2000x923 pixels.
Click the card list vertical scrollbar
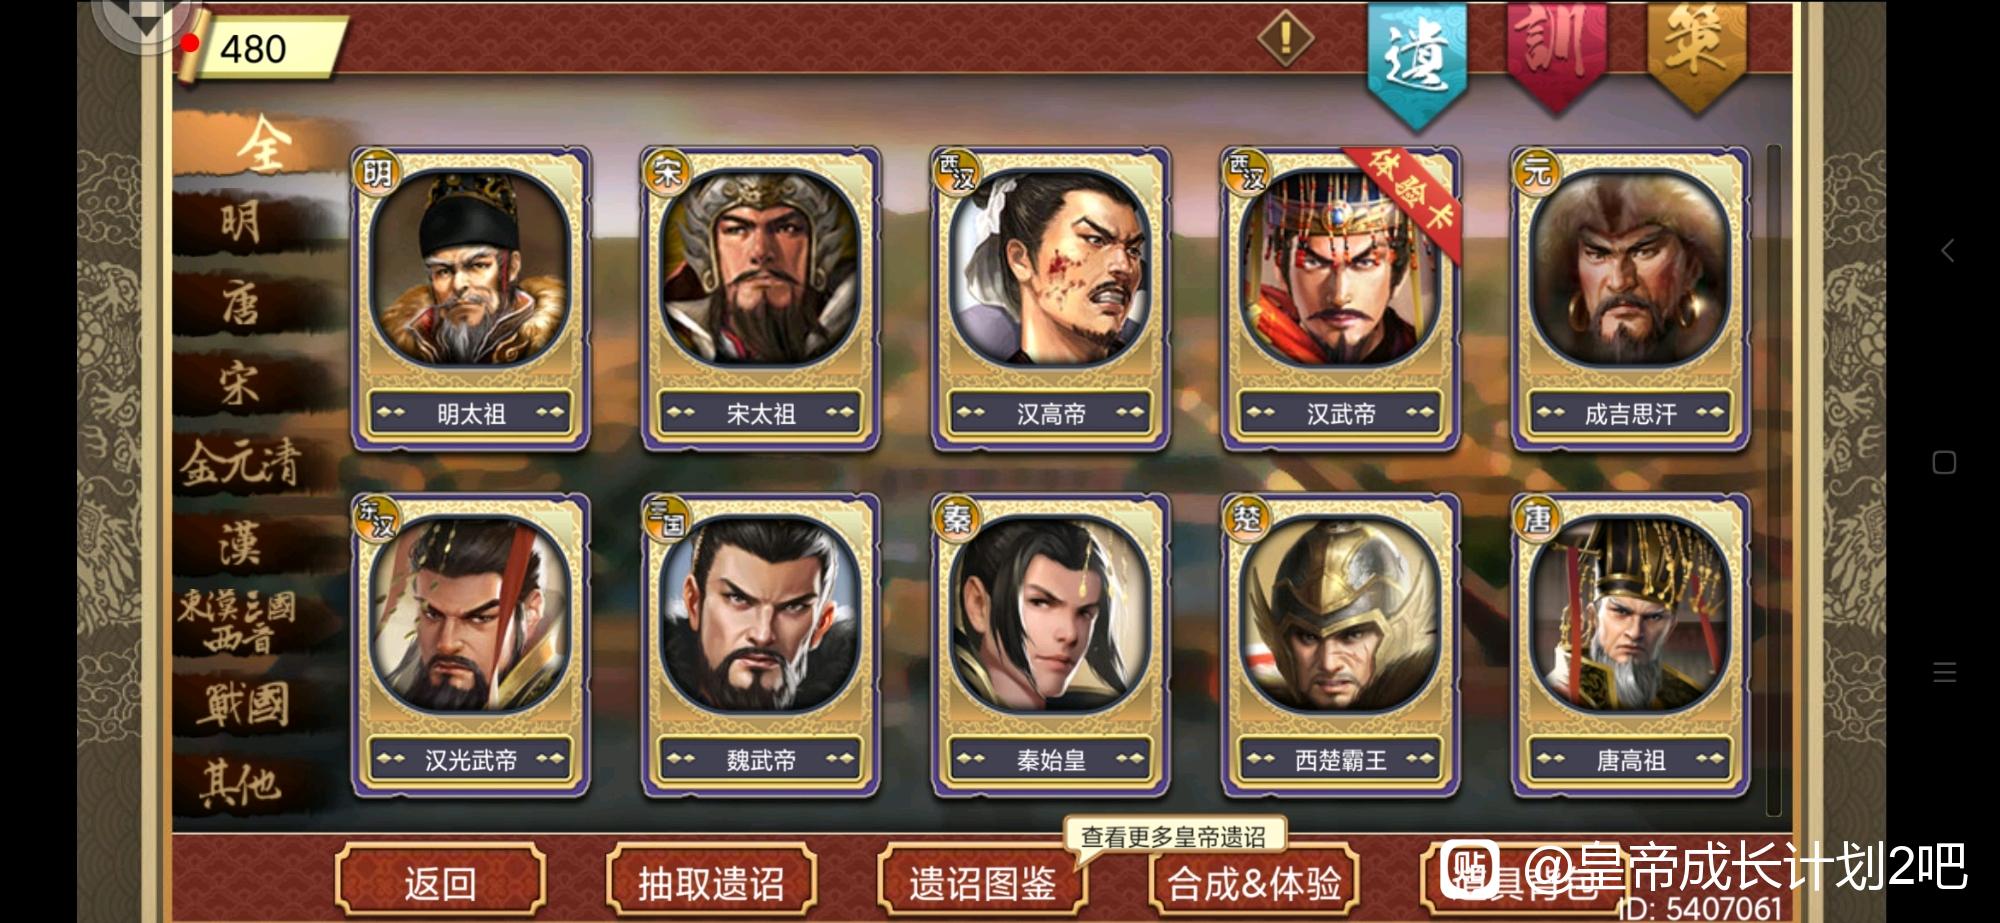coord(1774,480)
